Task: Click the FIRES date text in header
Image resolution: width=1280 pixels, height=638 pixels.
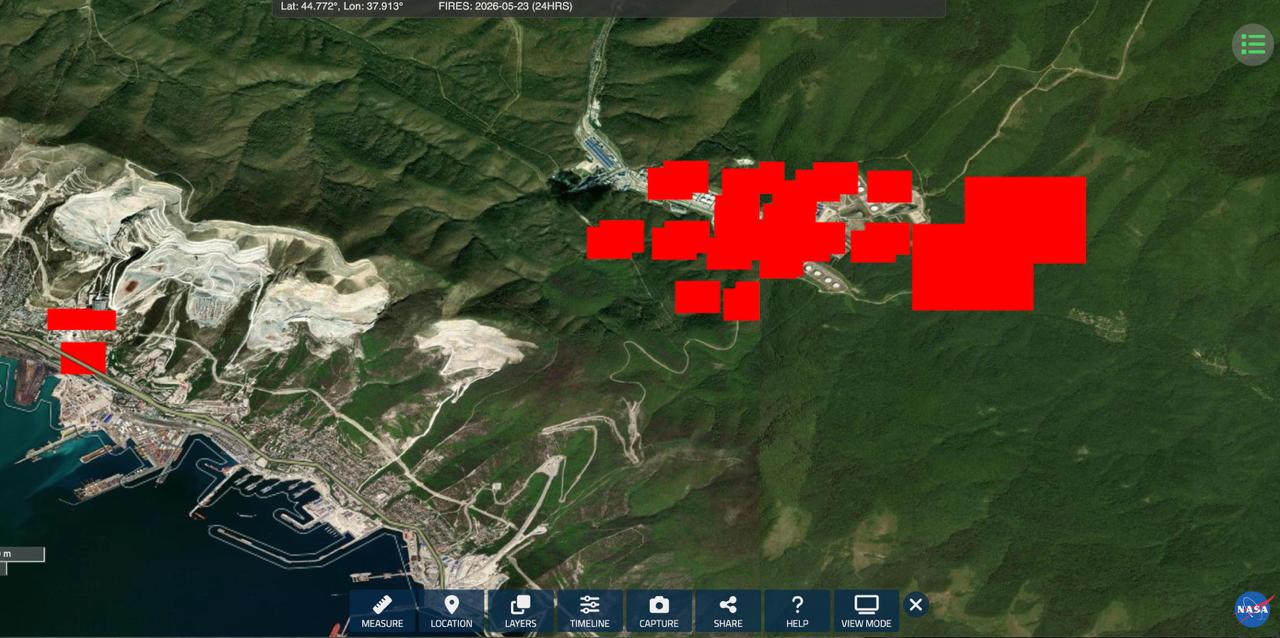Action: coord(505,6)
